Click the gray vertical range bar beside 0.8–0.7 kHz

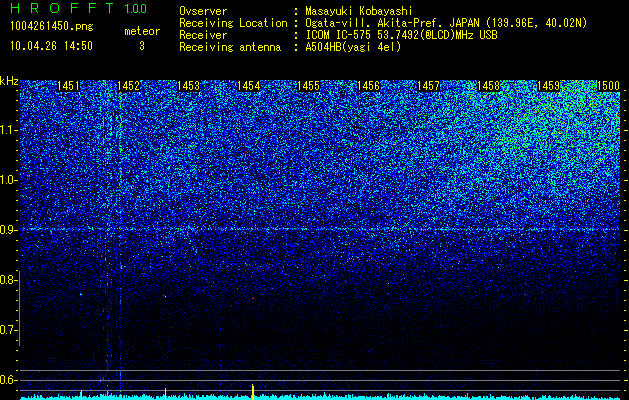click(19, 308)
